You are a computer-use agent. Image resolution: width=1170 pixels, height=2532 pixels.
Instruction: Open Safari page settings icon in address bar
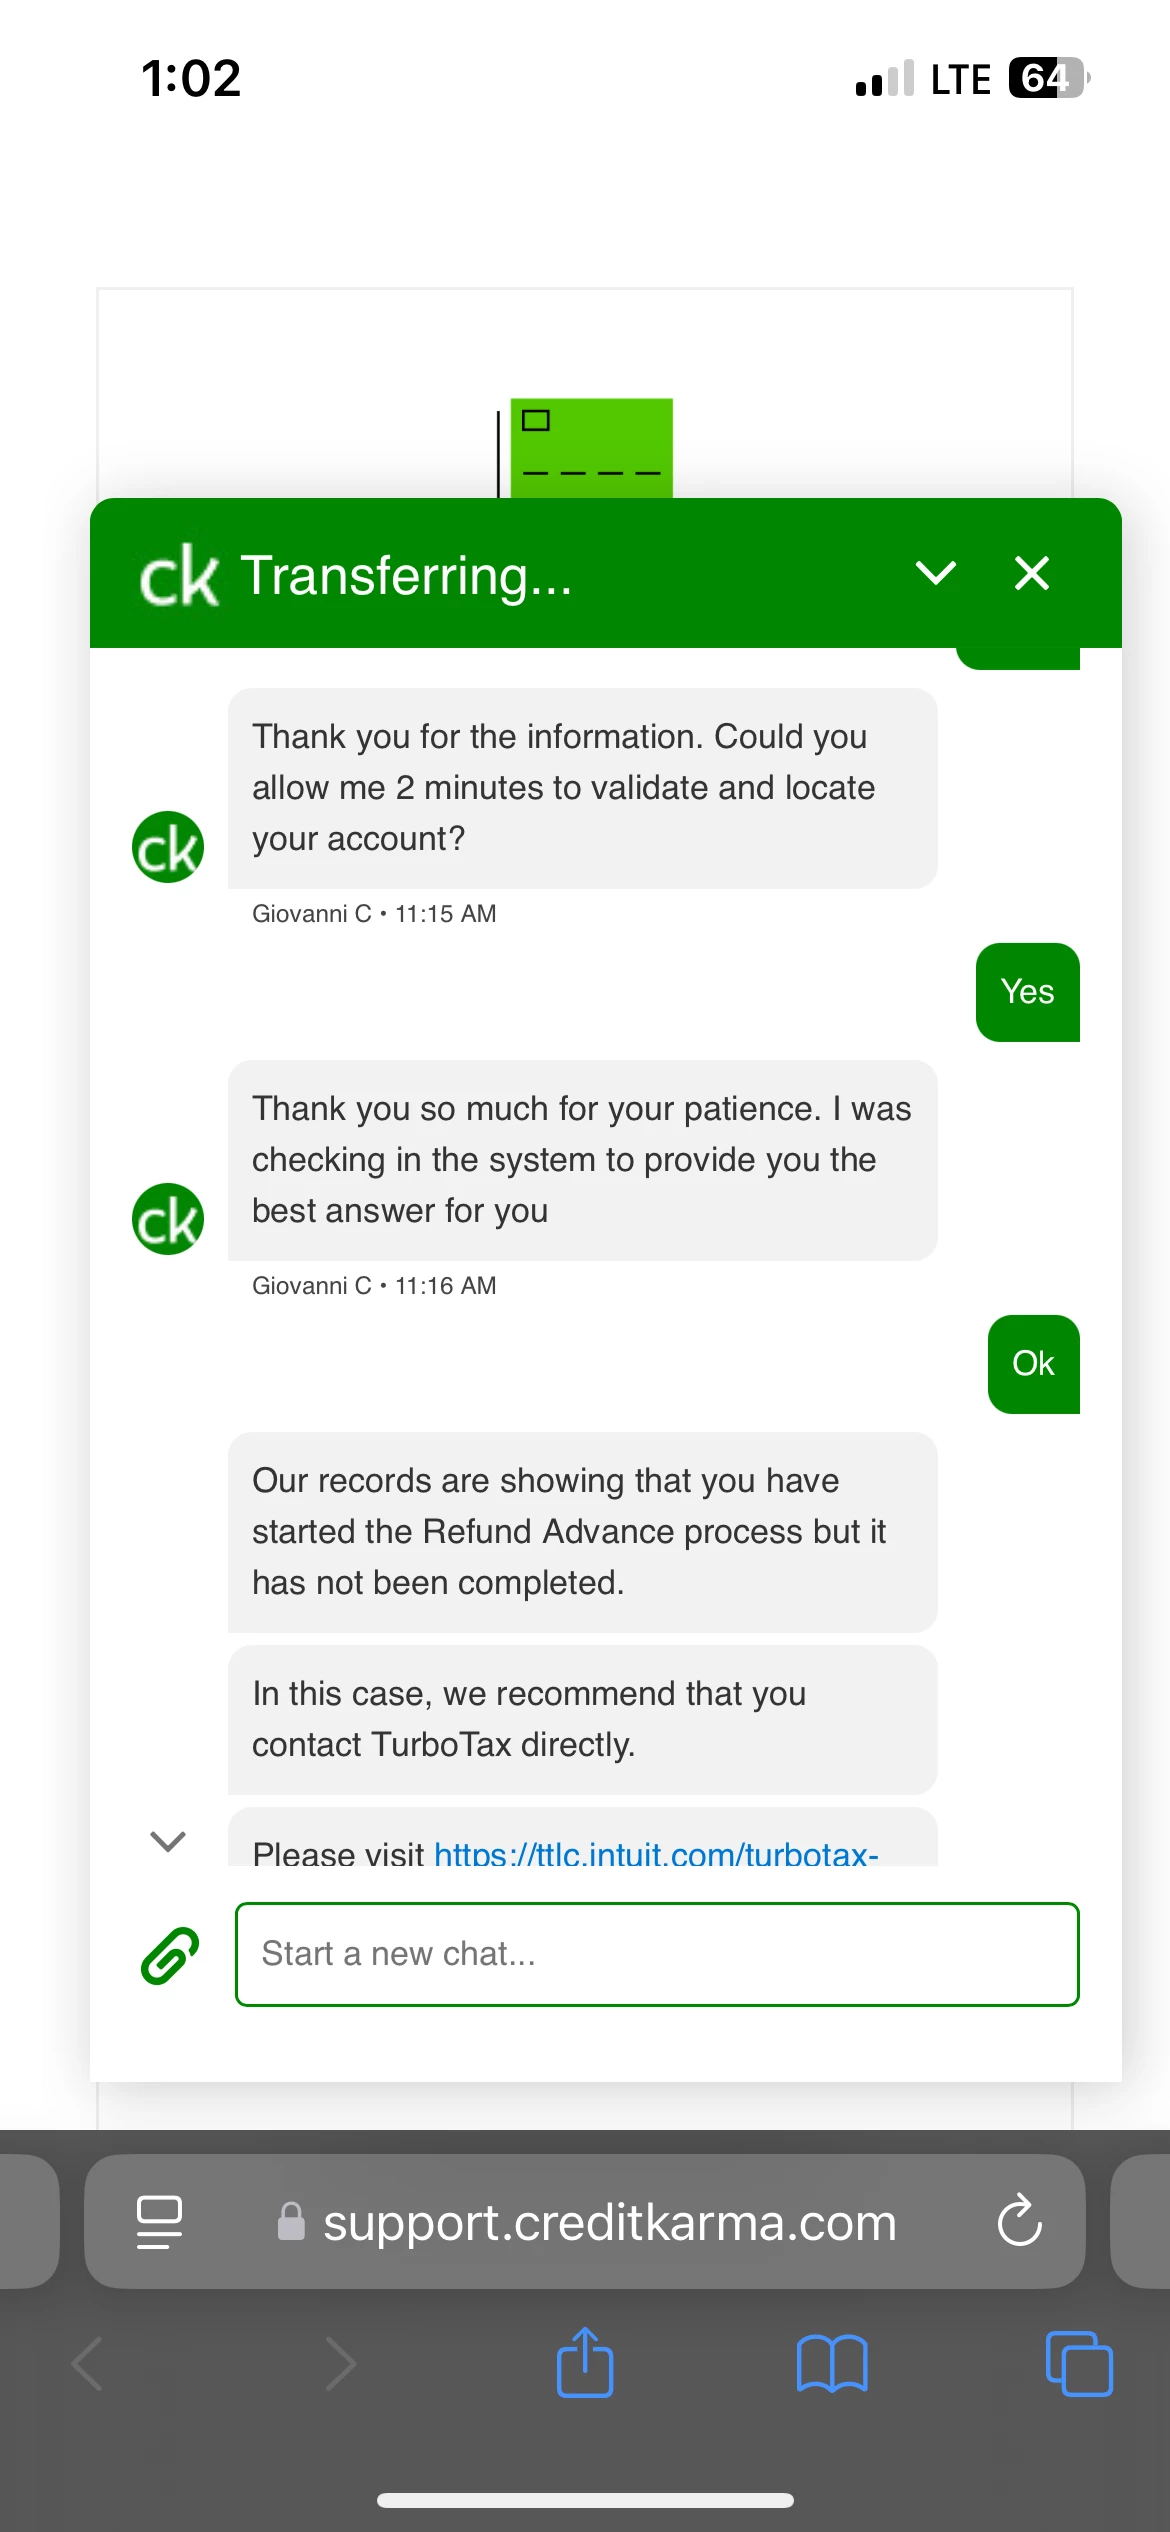[159, 2222]
